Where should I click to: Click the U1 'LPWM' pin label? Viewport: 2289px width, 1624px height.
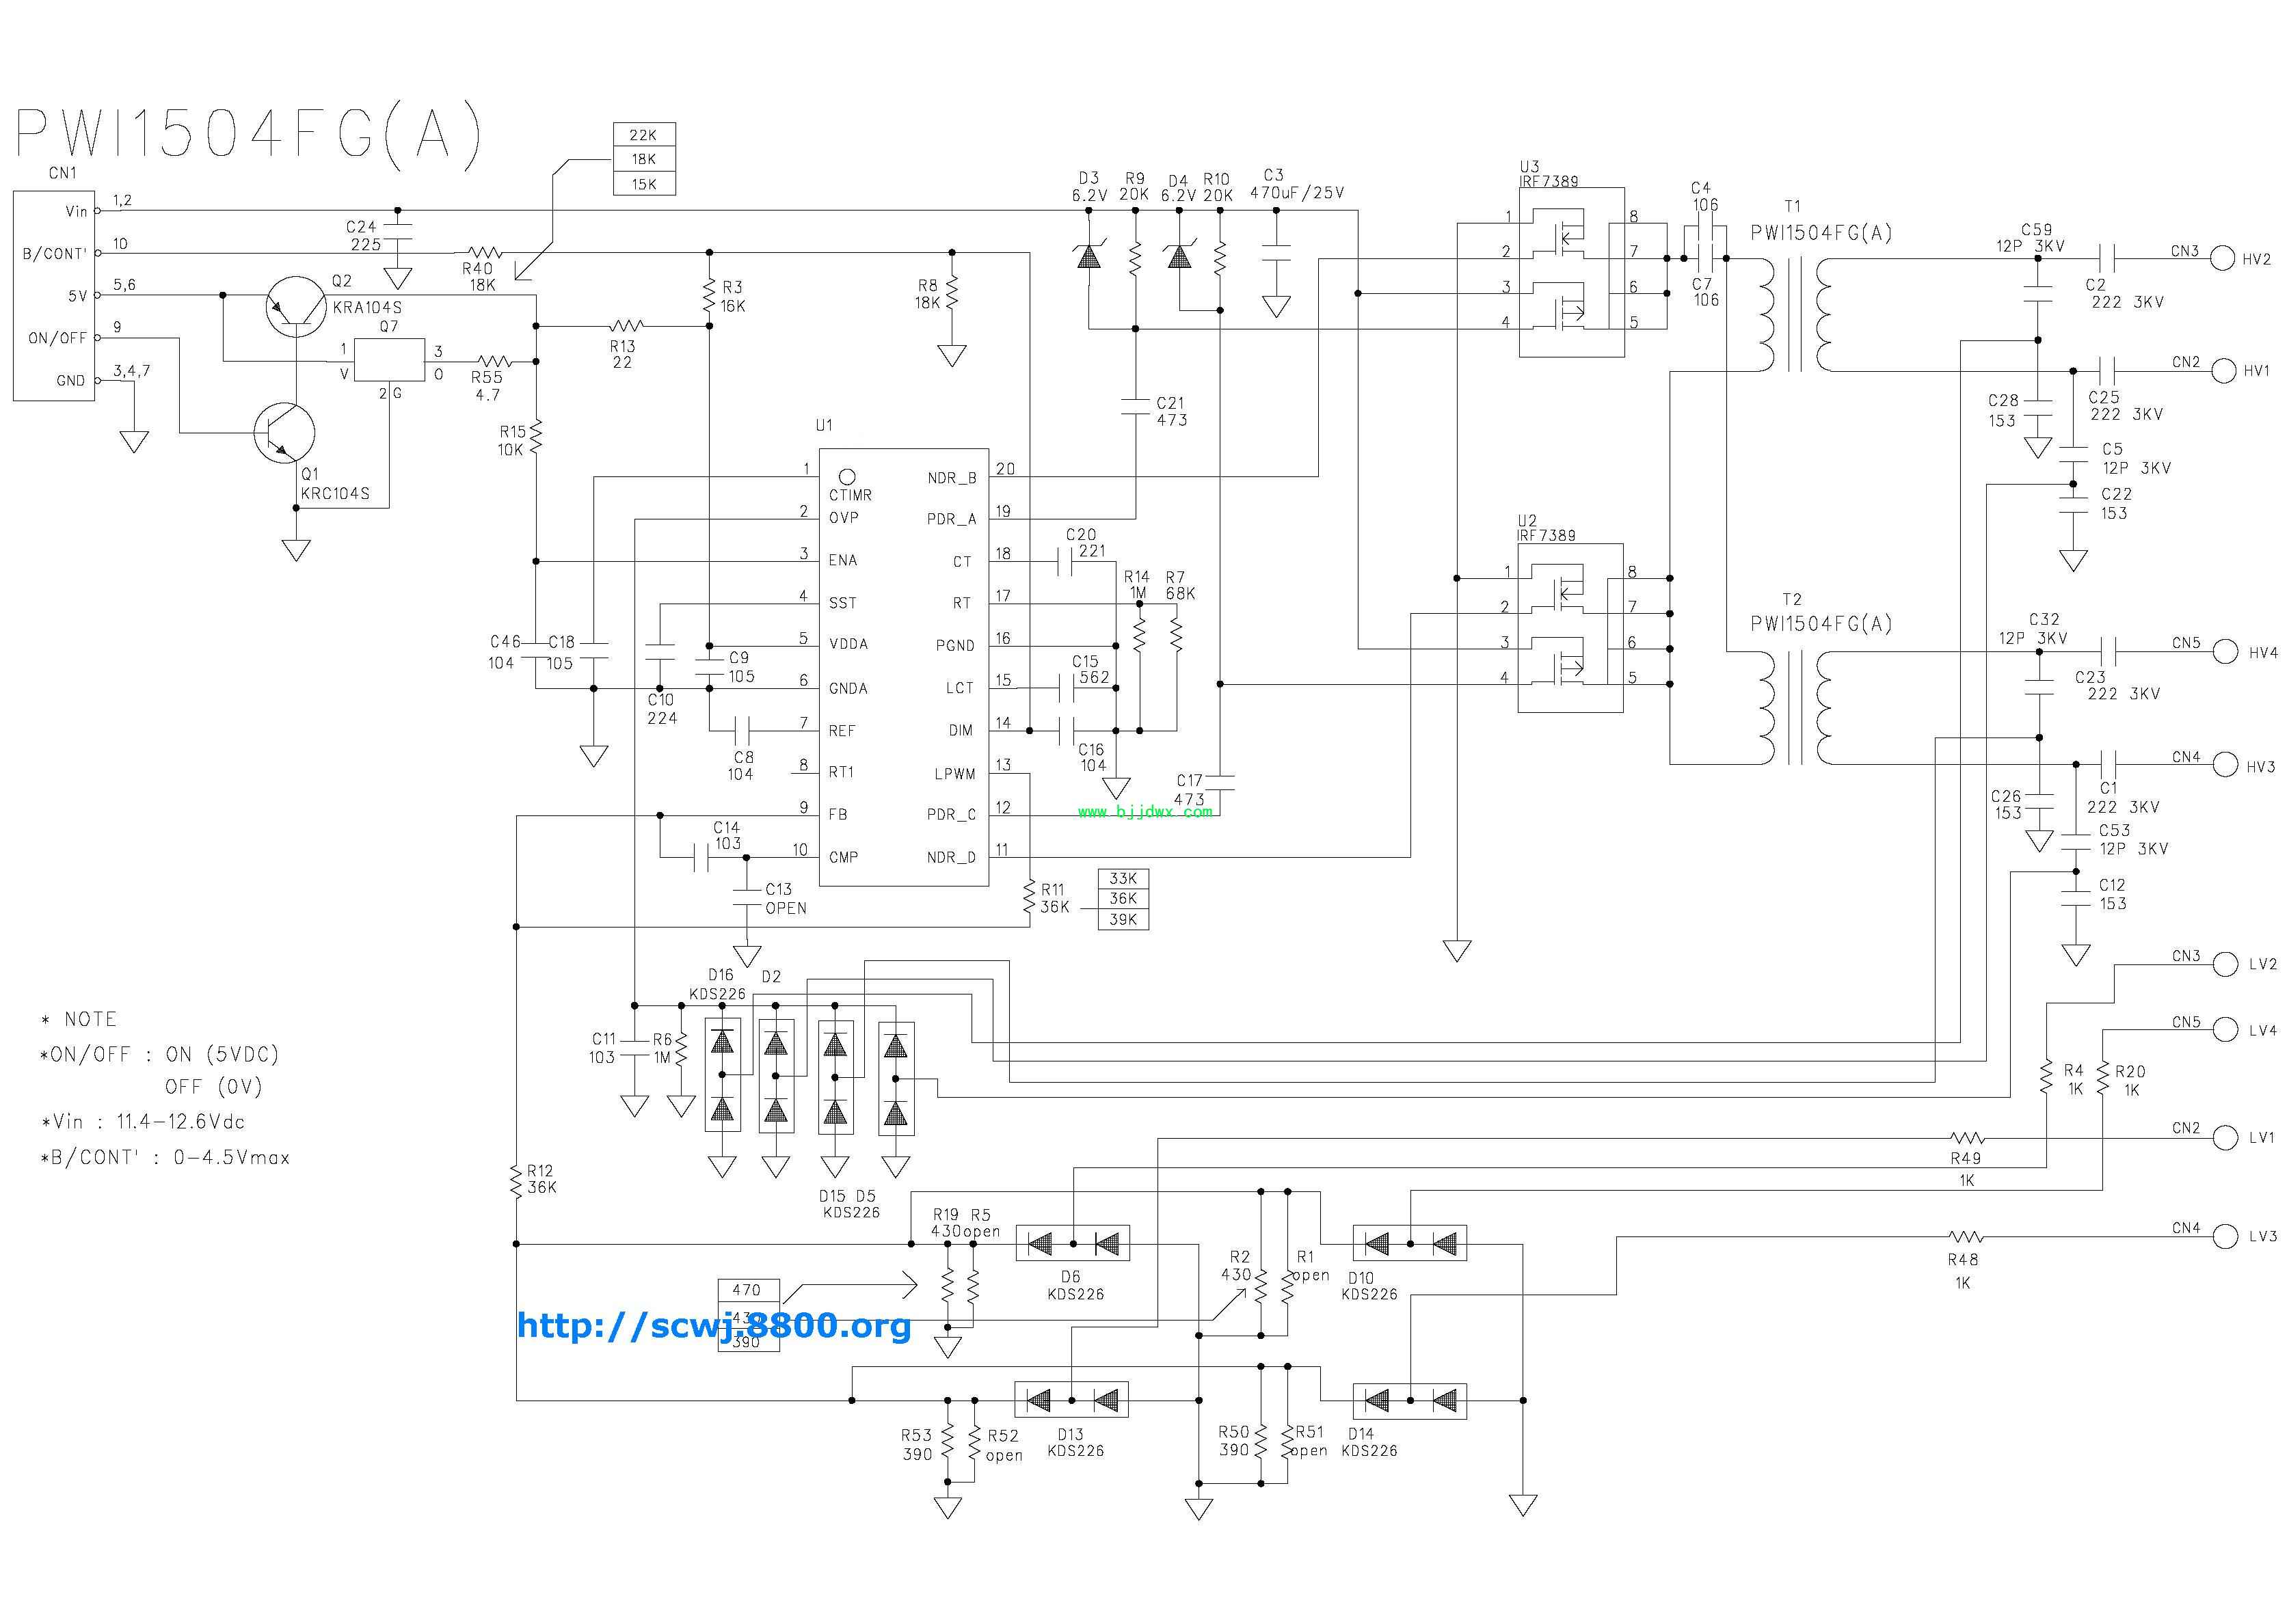tap(955, 774)
